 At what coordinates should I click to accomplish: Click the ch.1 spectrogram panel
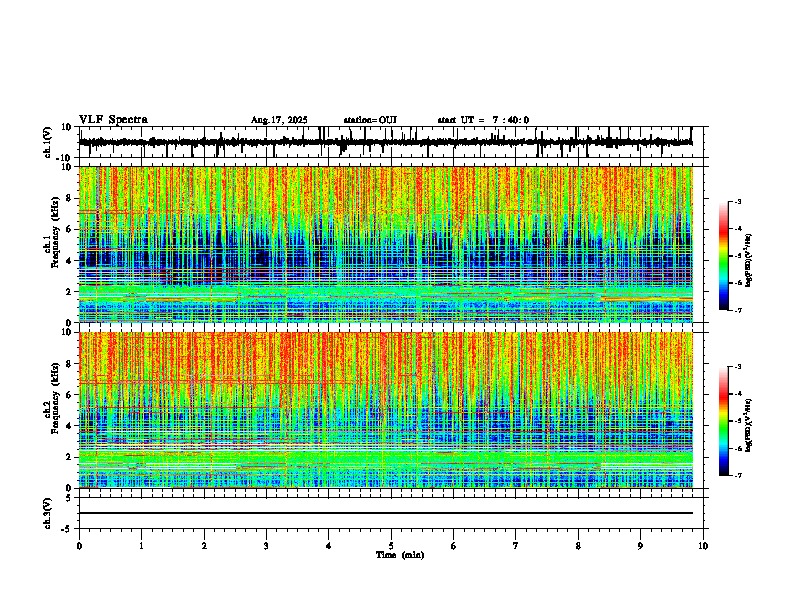(x=385, y=244)
